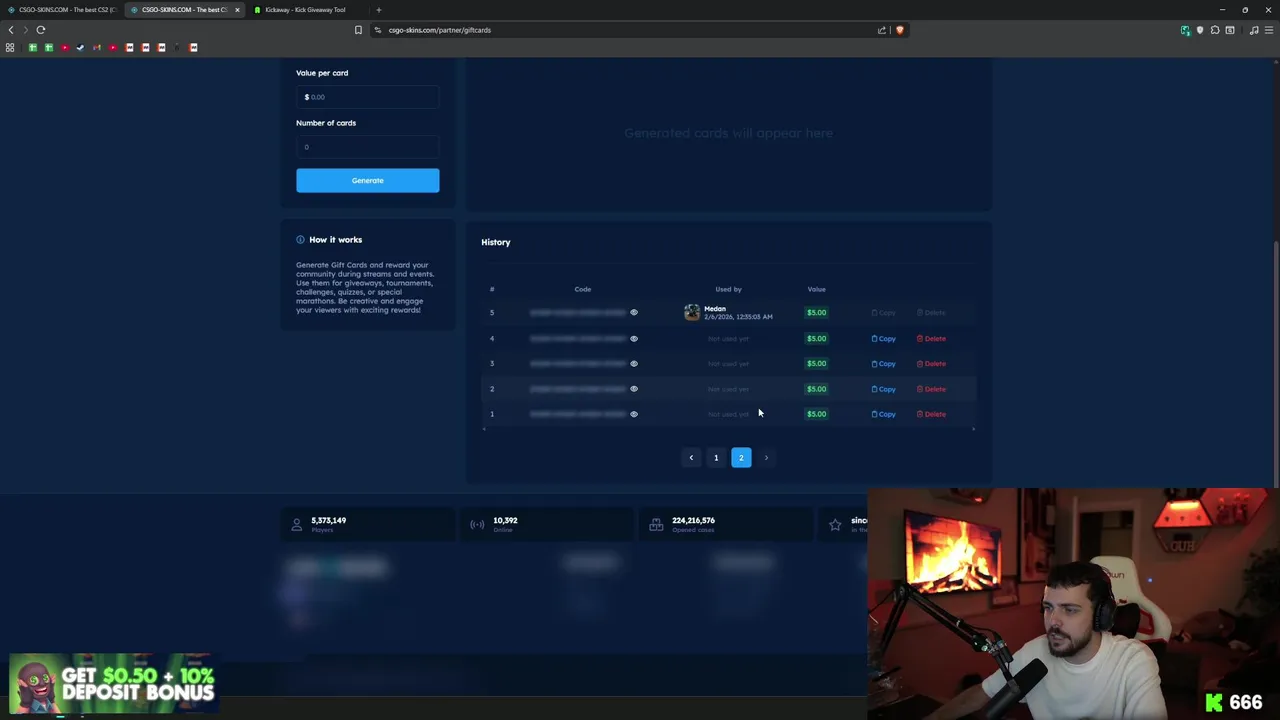
Task: Click the $5.00 value in row 1
Action: (817, 414)
